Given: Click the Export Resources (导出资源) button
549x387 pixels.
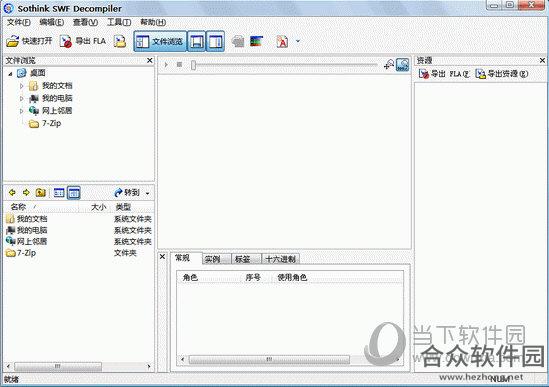Looking at the screenshot, I should pyautogui.click(x=501, y=74).
